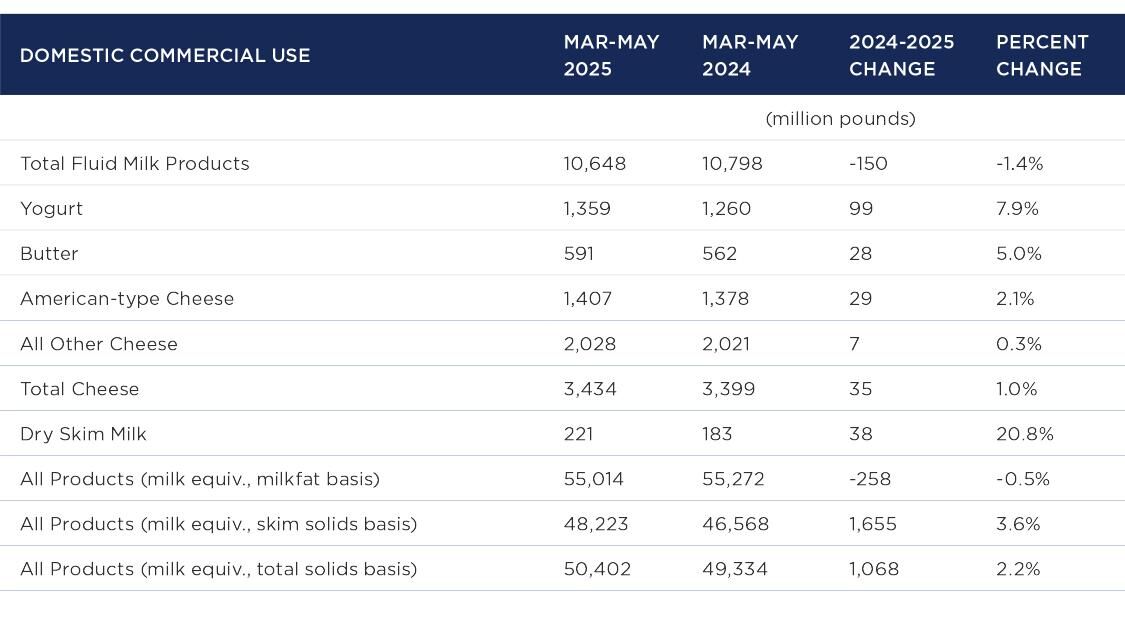
Task: Click the 20.8% percent change value
Action: tap(1024, 434)
